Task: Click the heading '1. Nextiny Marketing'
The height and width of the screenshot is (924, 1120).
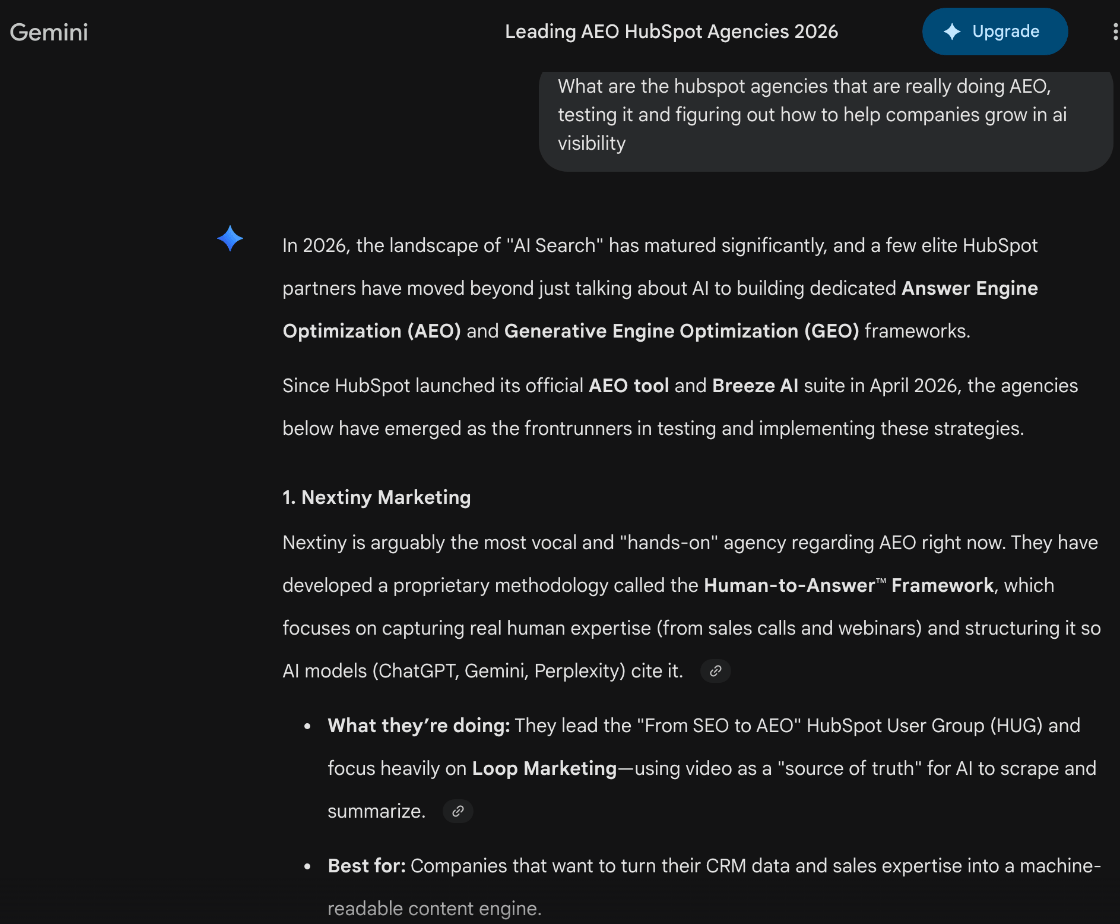Action: click(x=376, y=498)
